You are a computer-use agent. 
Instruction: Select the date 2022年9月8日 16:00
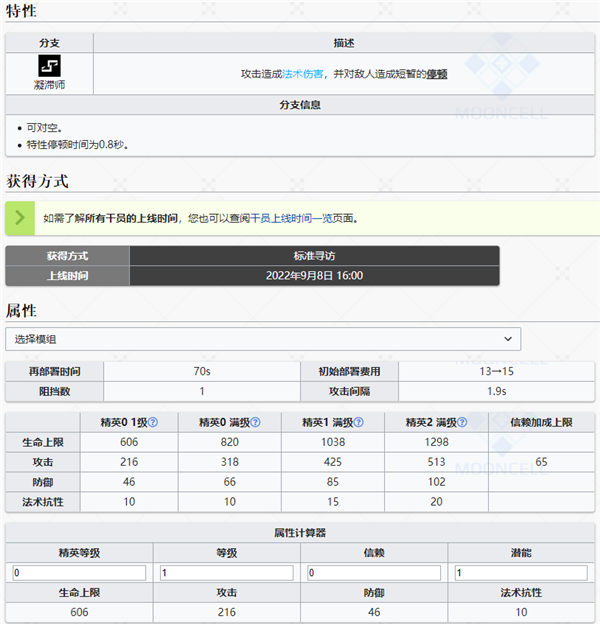(314, 276)
